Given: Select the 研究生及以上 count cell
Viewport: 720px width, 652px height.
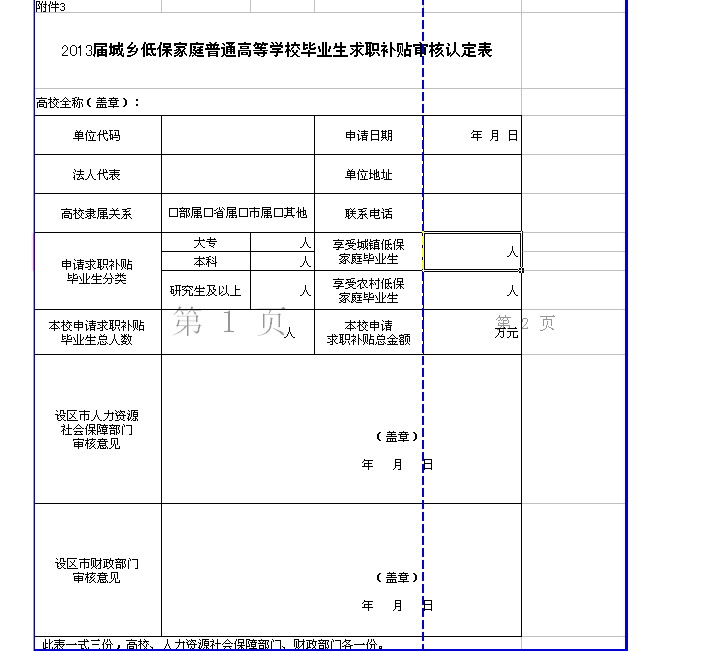Looking at the screenshot, I should [282, 290].
